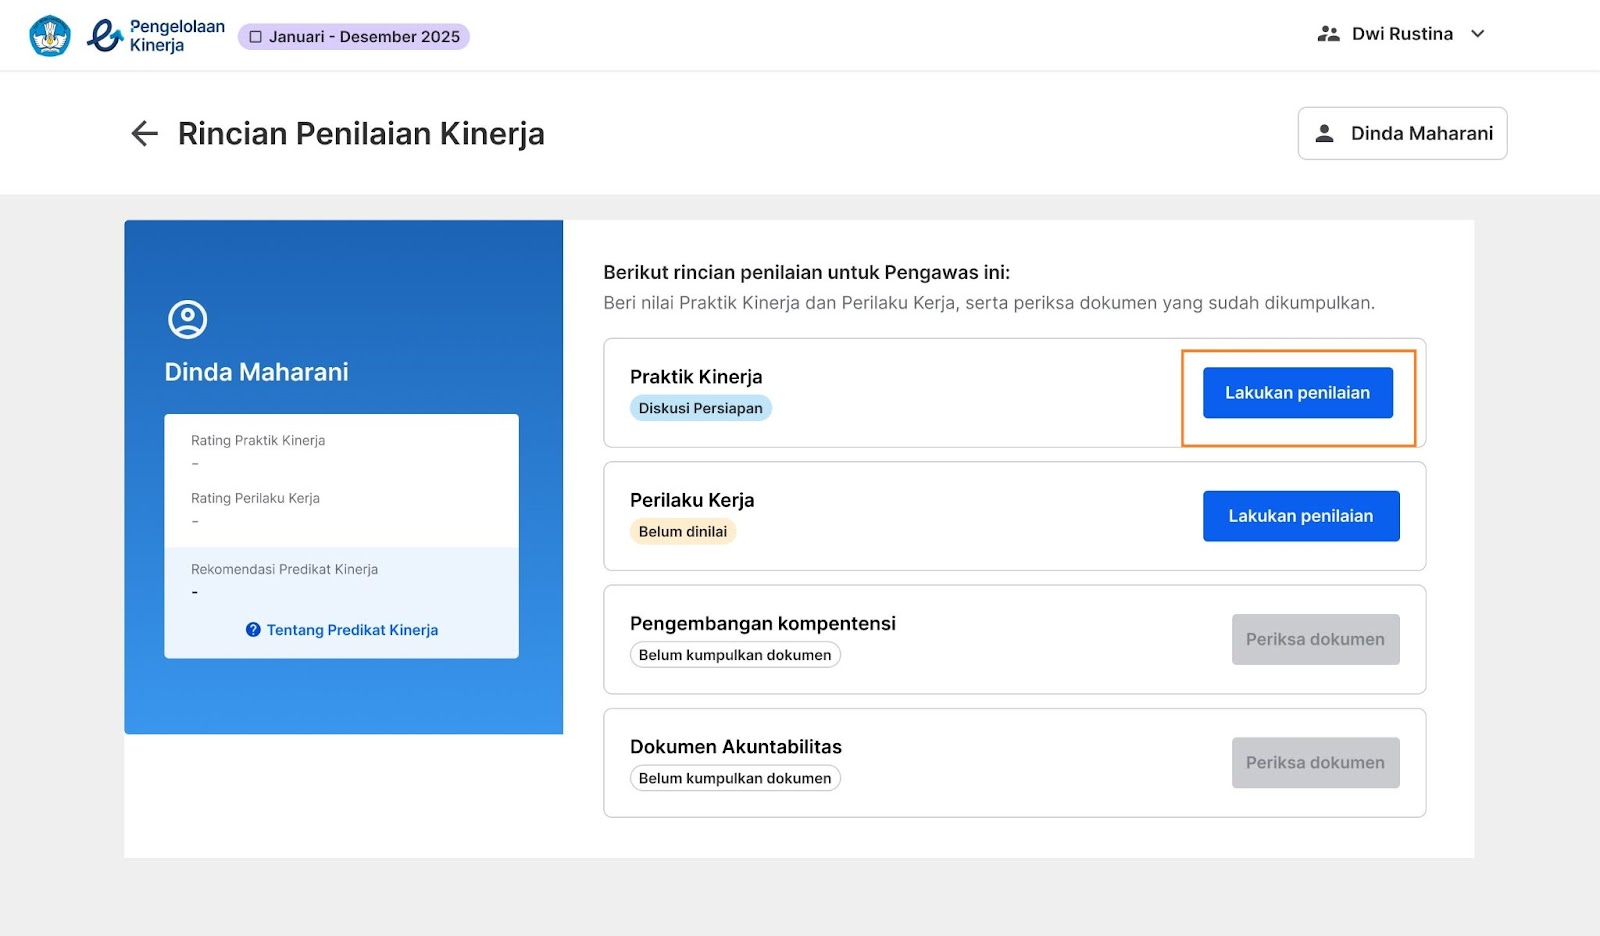The height and width of the screenshot is (936, 1600).
Task: Click the Dinda Maharani profile button
Action: [1402, 133]
